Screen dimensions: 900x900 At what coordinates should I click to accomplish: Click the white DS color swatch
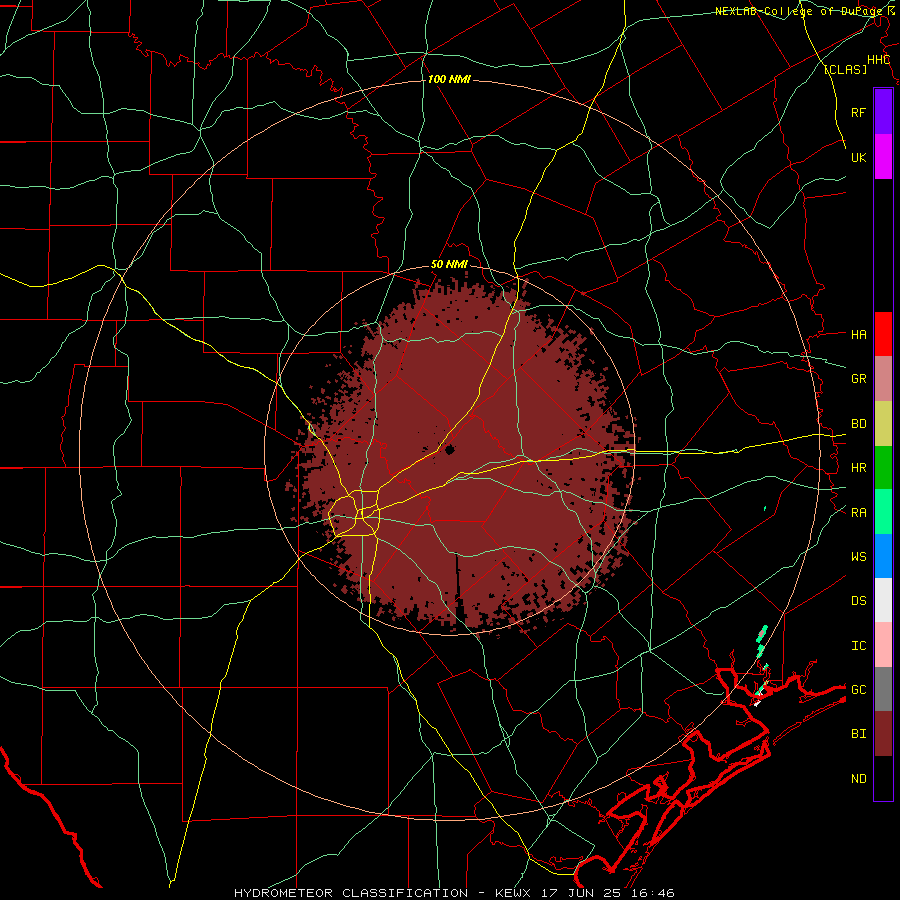(x=883, y=600)
